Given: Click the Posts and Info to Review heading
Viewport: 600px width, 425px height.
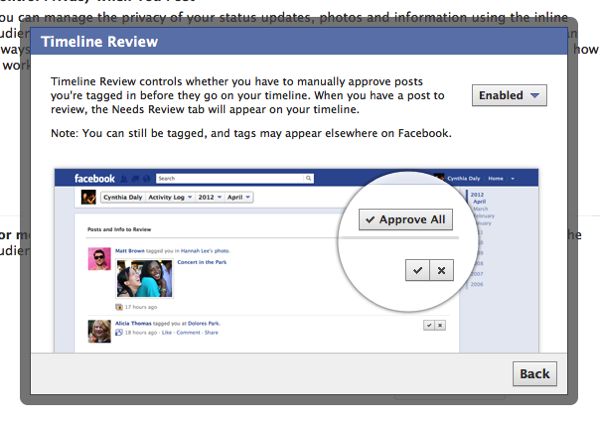Looking at the screenshot, I should [119, 230].
